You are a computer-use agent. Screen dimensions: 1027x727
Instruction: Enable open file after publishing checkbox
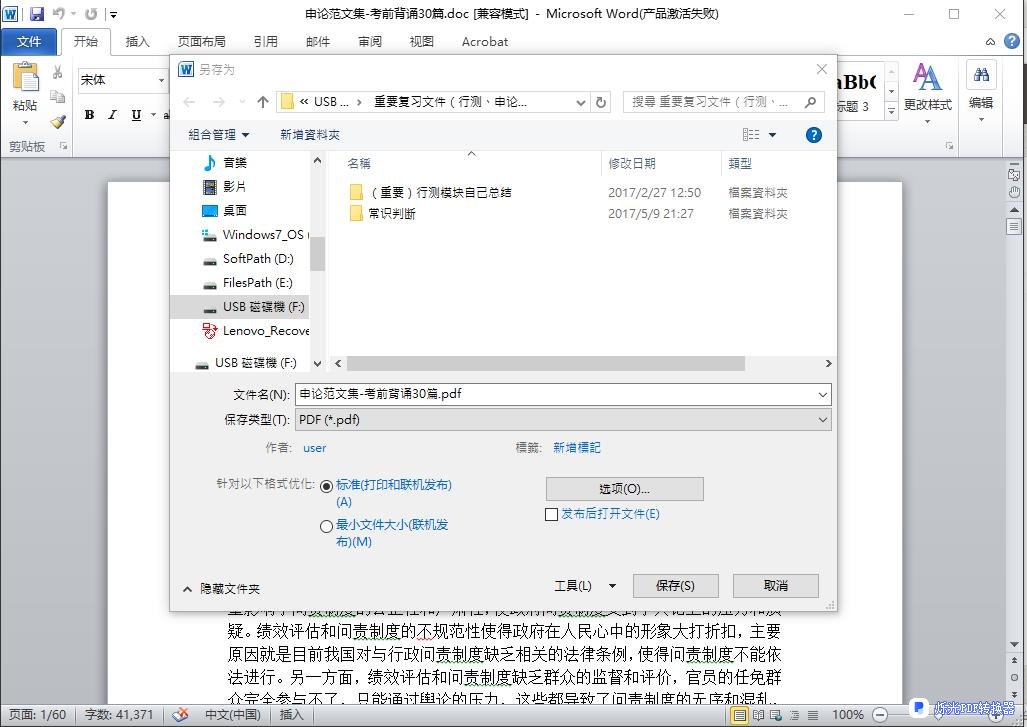coord(551,514)
